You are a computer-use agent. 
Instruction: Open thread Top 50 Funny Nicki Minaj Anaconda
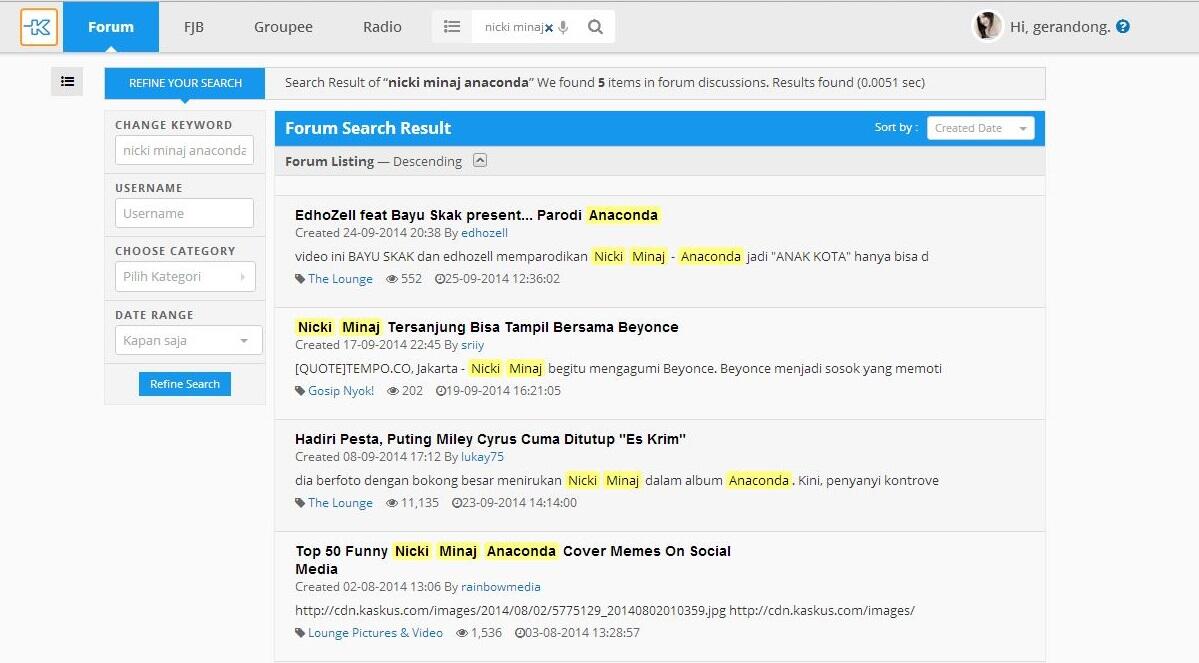(513, 560)
